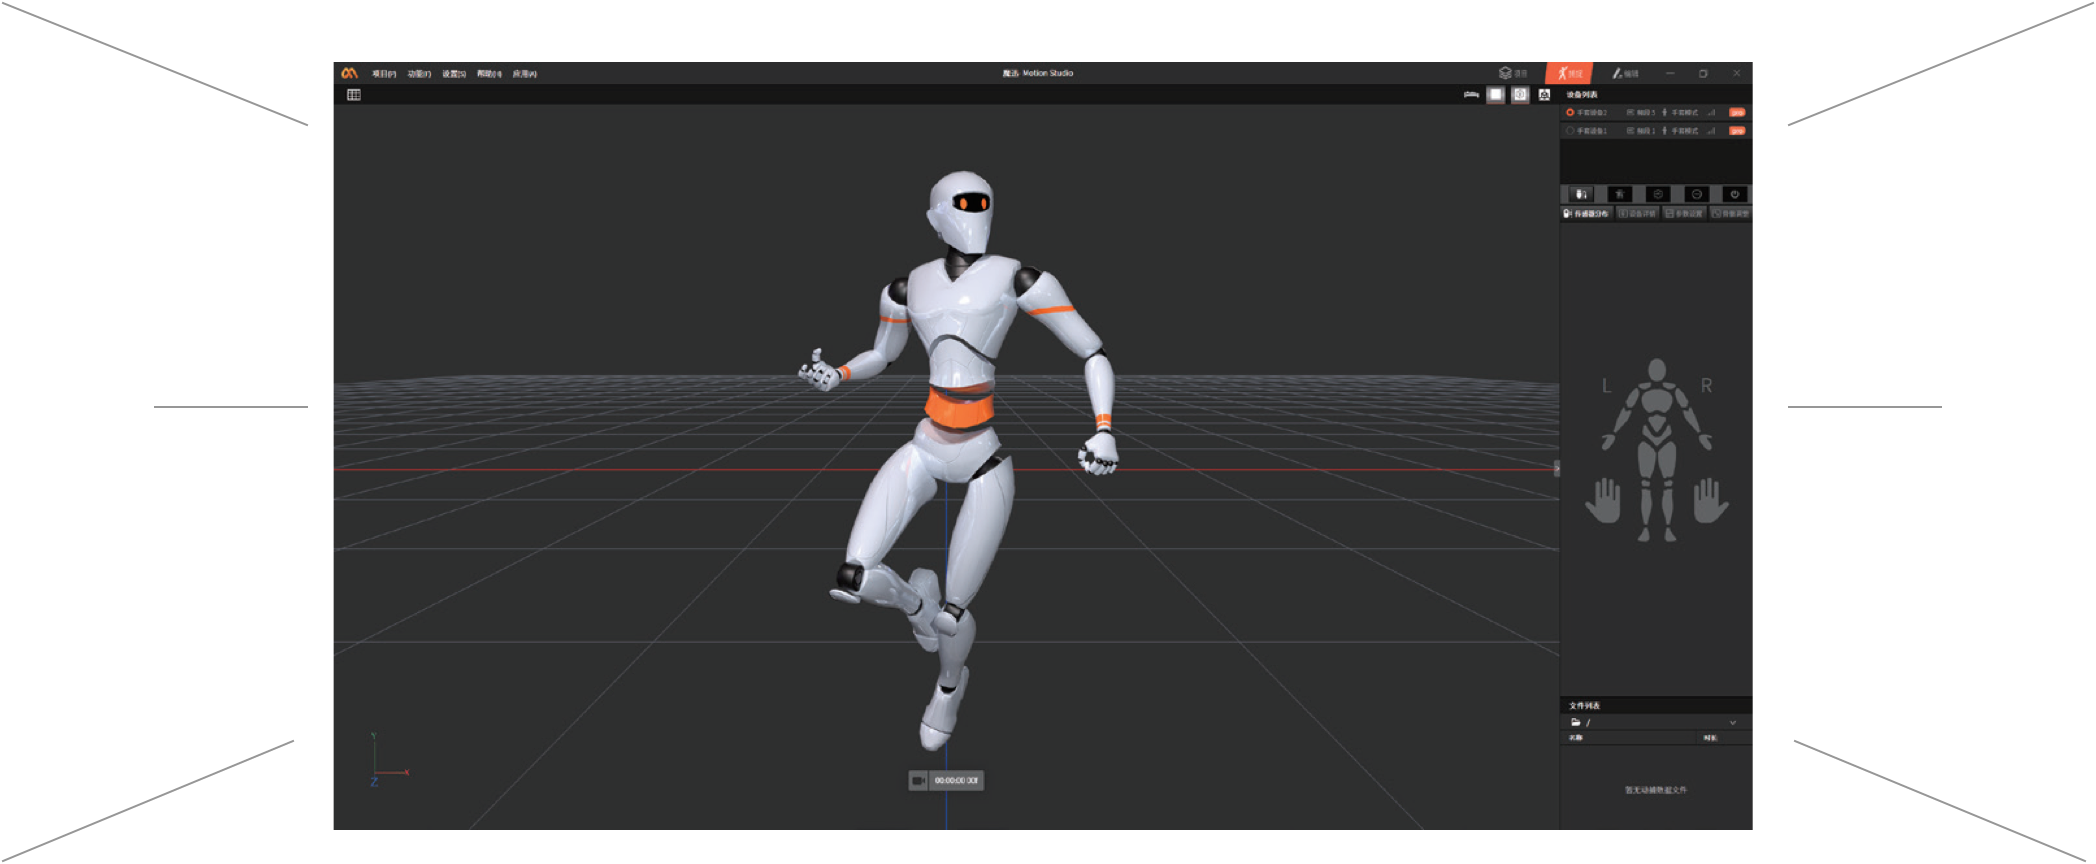Click the minus-circle icon button
The width and height of the screenshot is (2096, 864).
pyautogui.click(x=1697, y=194)
